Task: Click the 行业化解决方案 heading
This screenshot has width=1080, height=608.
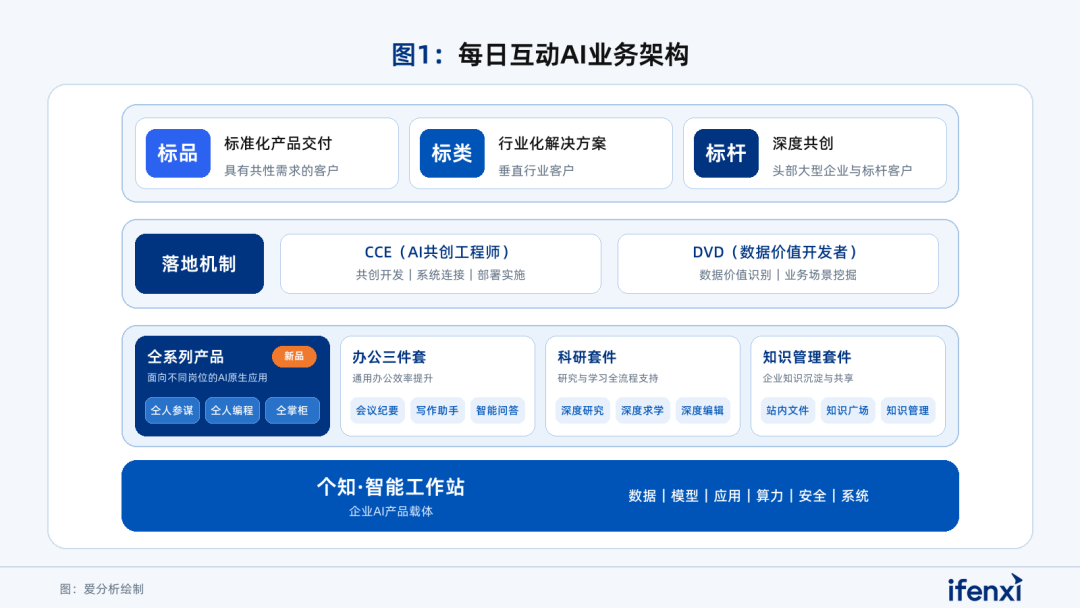Action: coord(552,143)
